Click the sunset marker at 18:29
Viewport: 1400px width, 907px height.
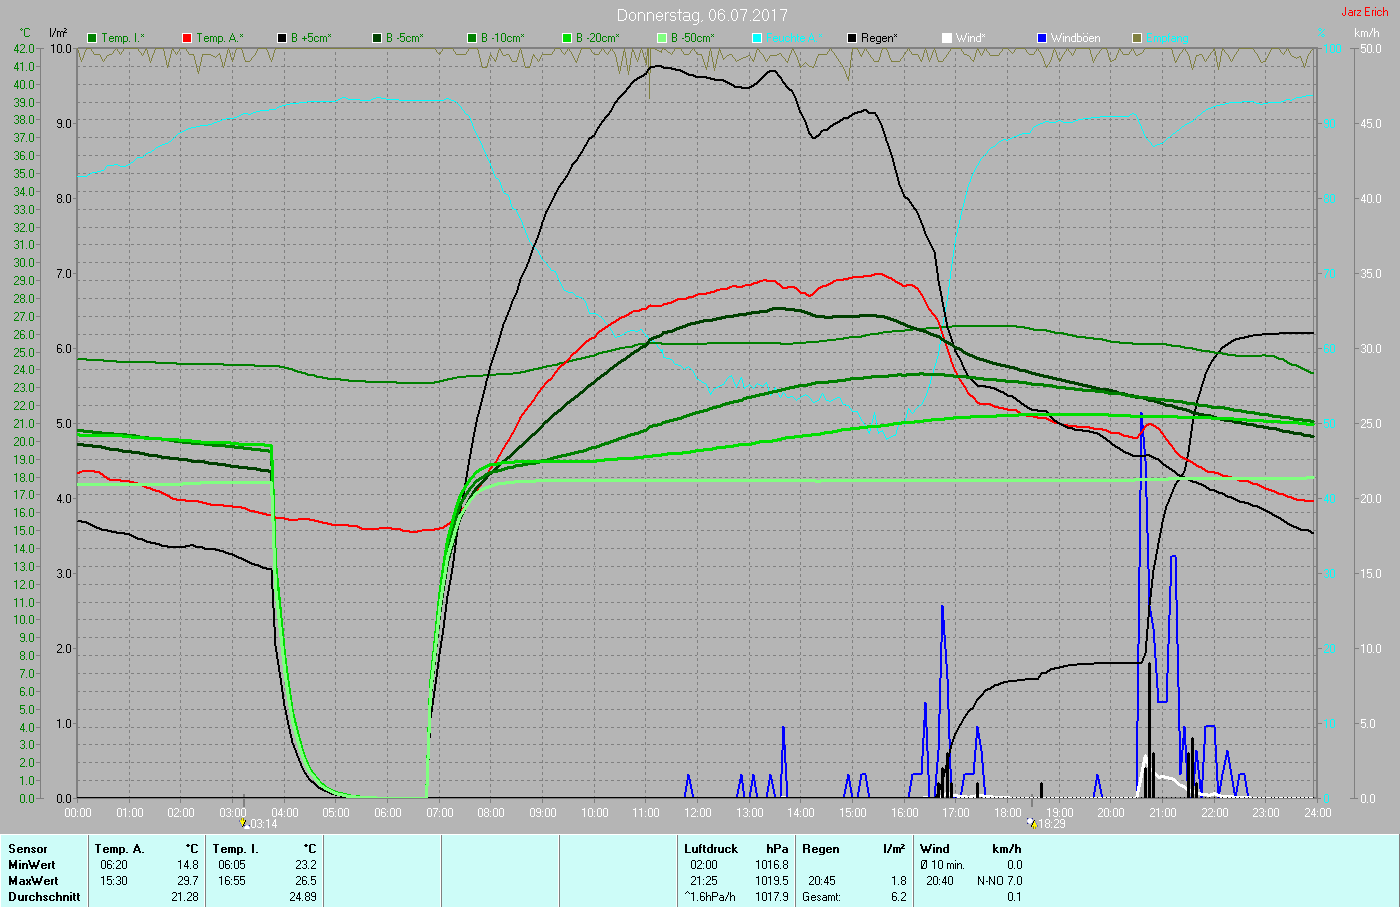click(1032, 823)
